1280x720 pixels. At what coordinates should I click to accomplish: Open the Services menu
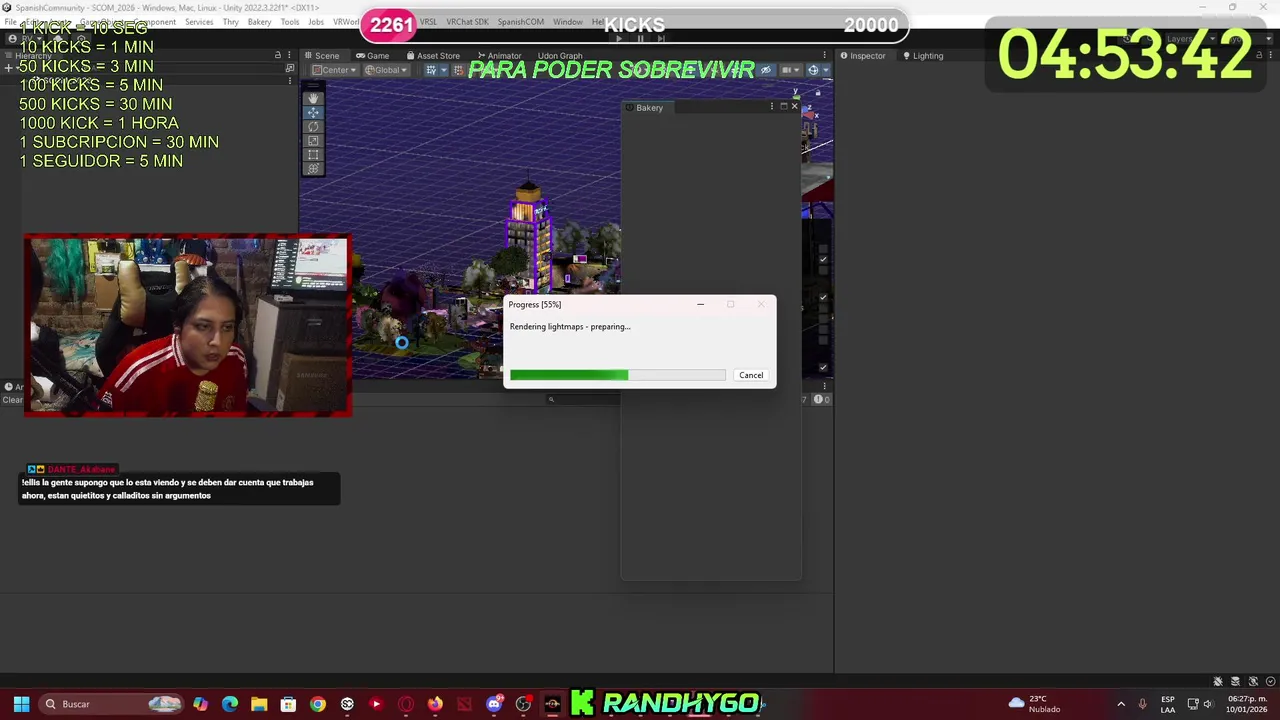point(199,22)
